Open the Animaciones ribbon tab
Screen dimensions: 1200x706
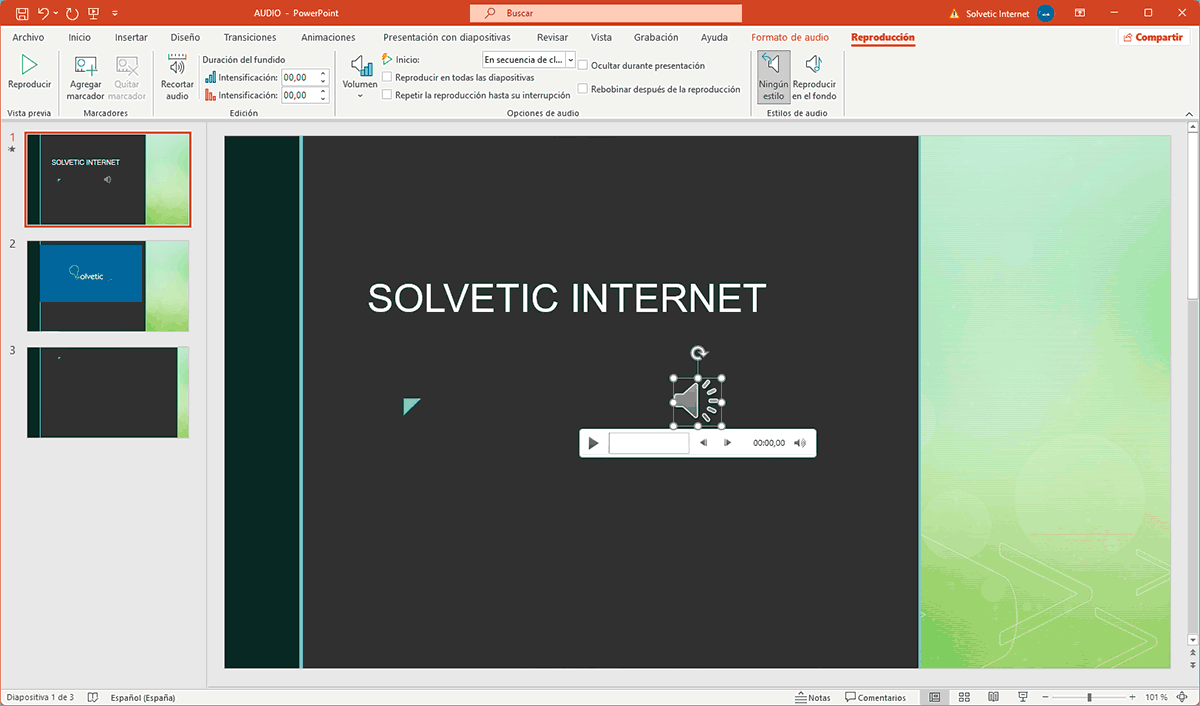328,36
